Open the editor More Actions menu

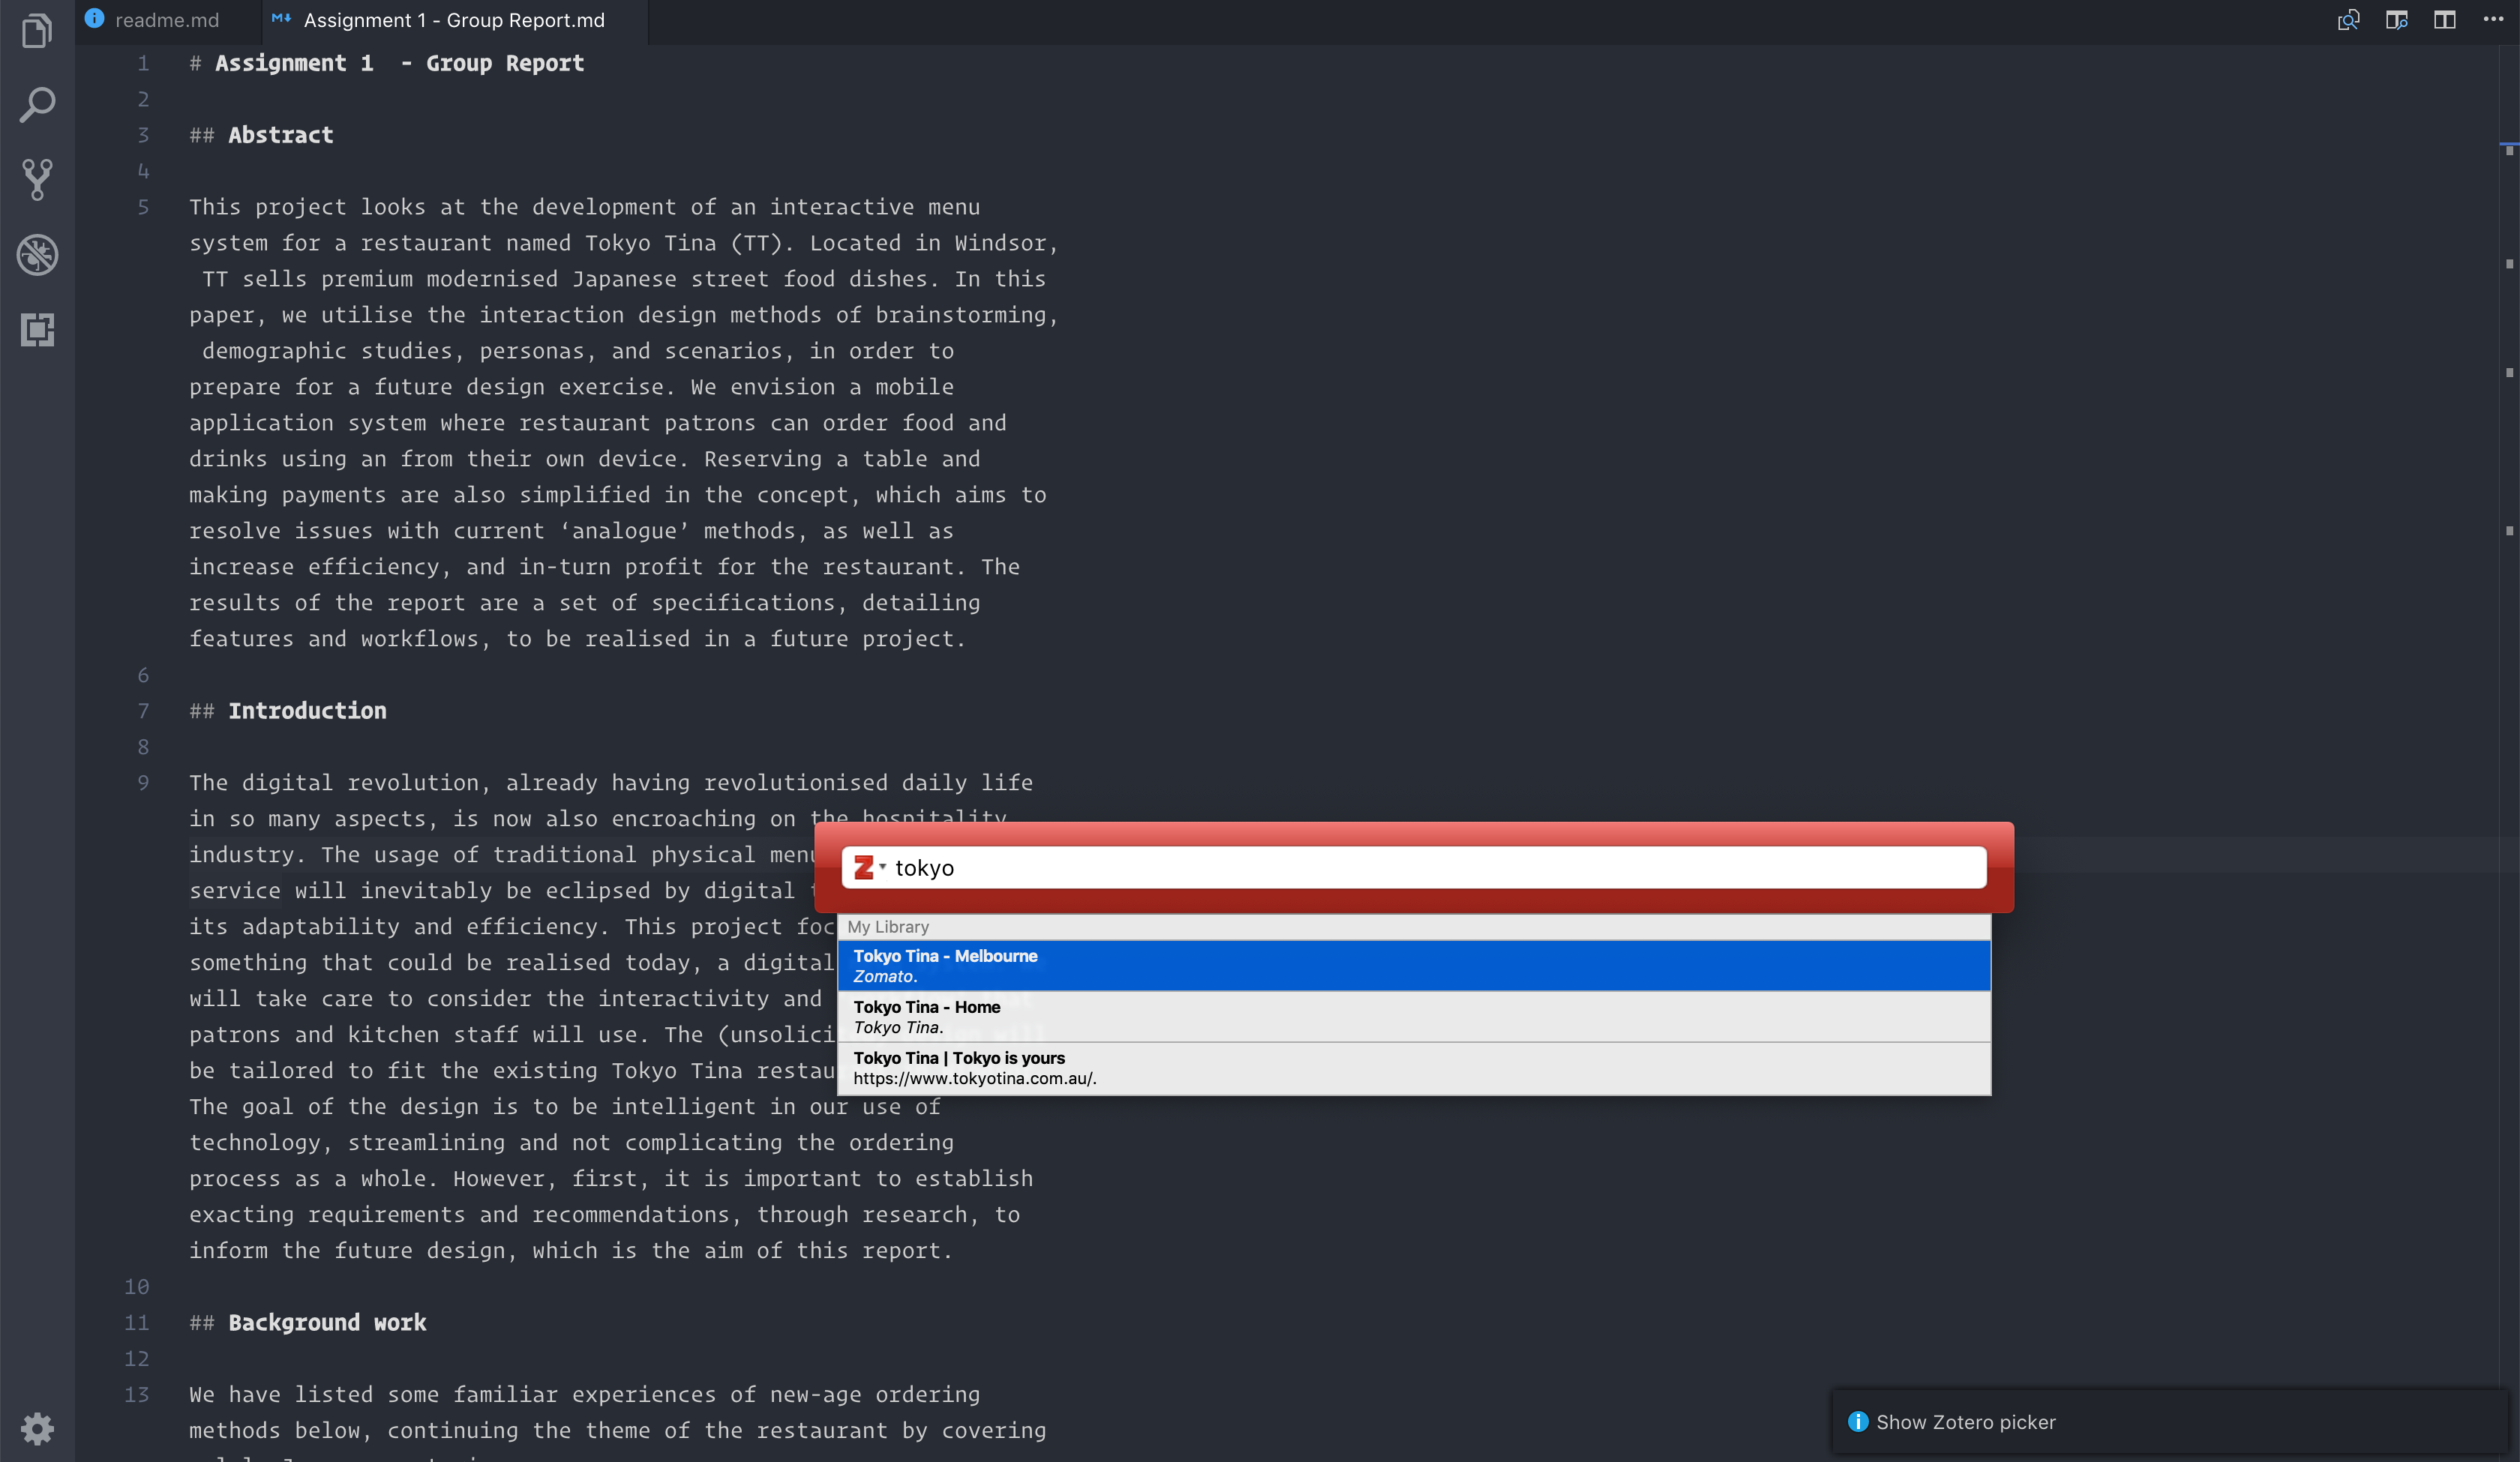pos(2493,20)
